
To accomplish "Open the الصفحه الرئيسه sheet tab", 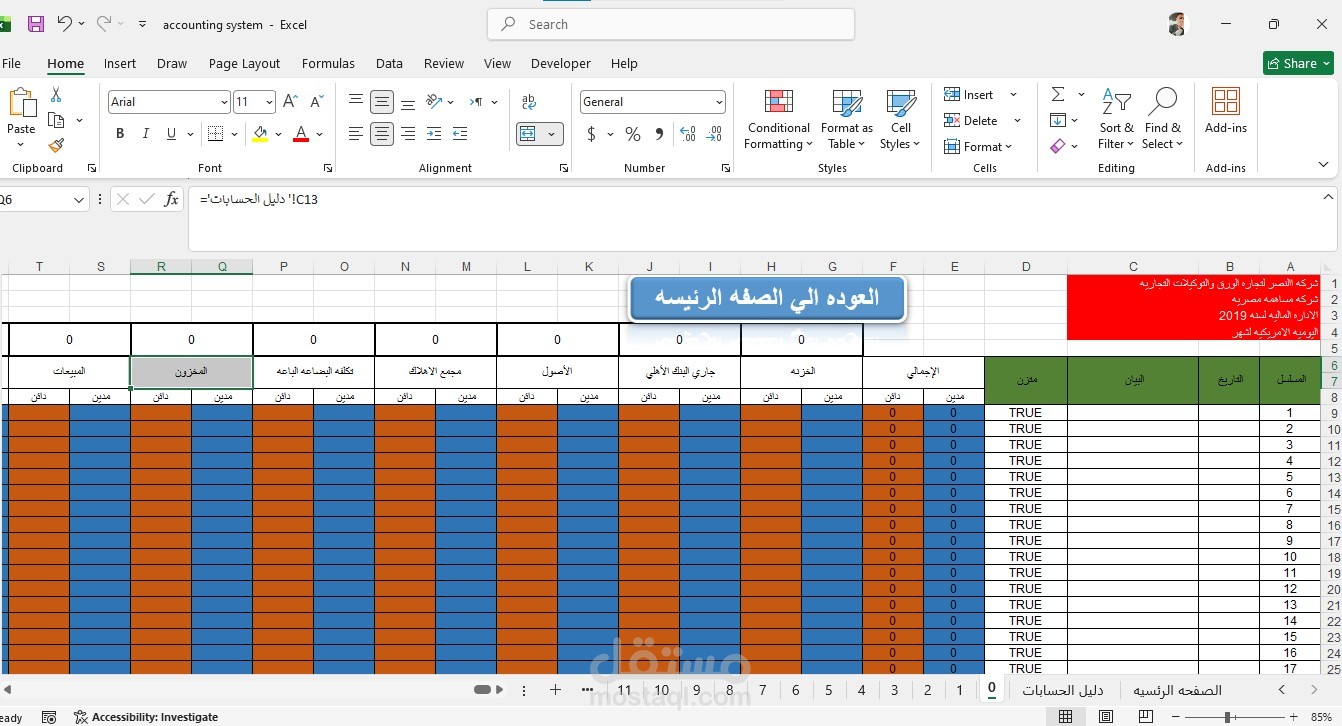I will 1177,690.
